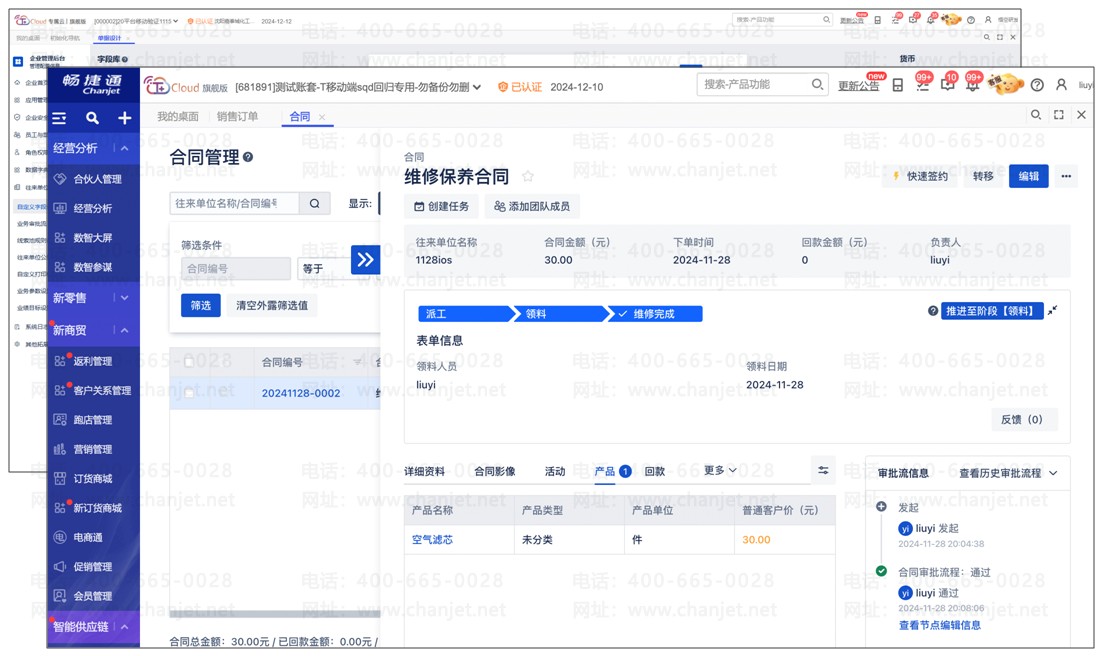Image resolution: width=1105 pixels, height=656 pixels.
Task: Click the blue 编辑 button
Action: click(1028, 176)
